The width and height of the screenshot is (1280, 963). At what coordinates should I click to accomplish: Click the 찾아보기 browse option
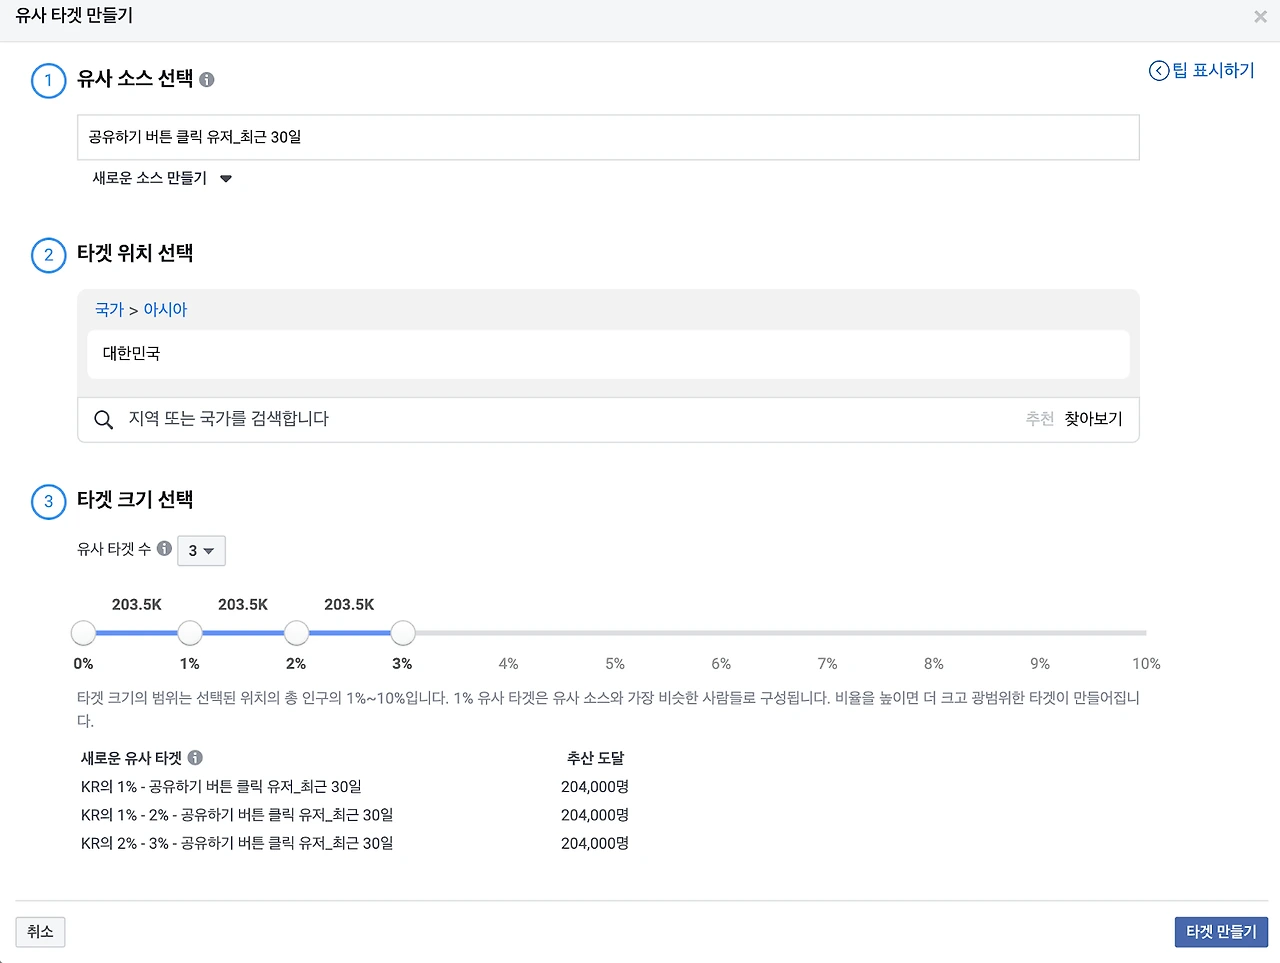click(x=1093, y=419)
